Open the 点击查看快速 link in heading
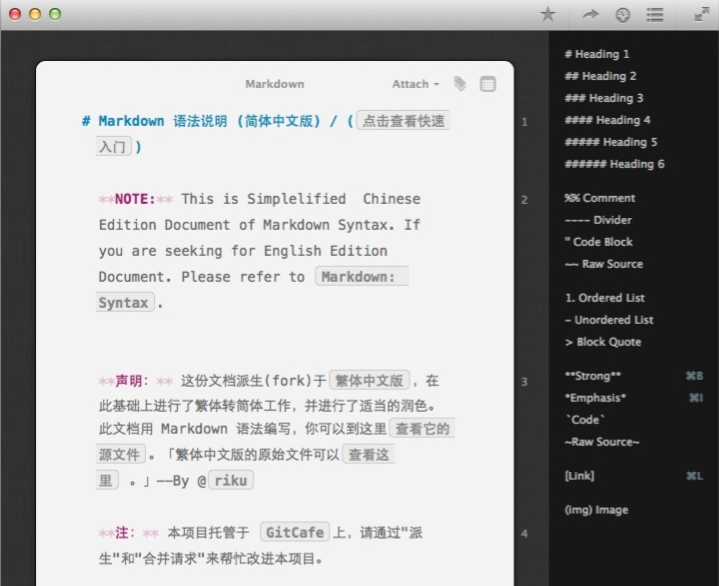719x586 pixels. click(403, 121)
